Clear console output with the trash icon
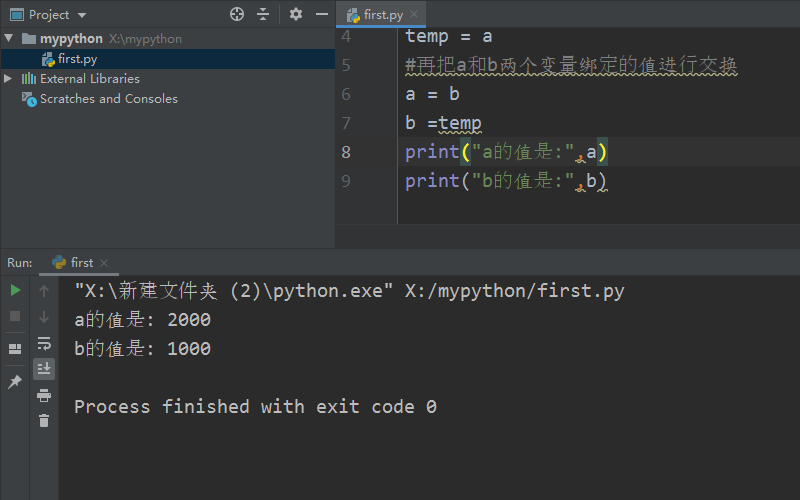 tap(44, 421)
